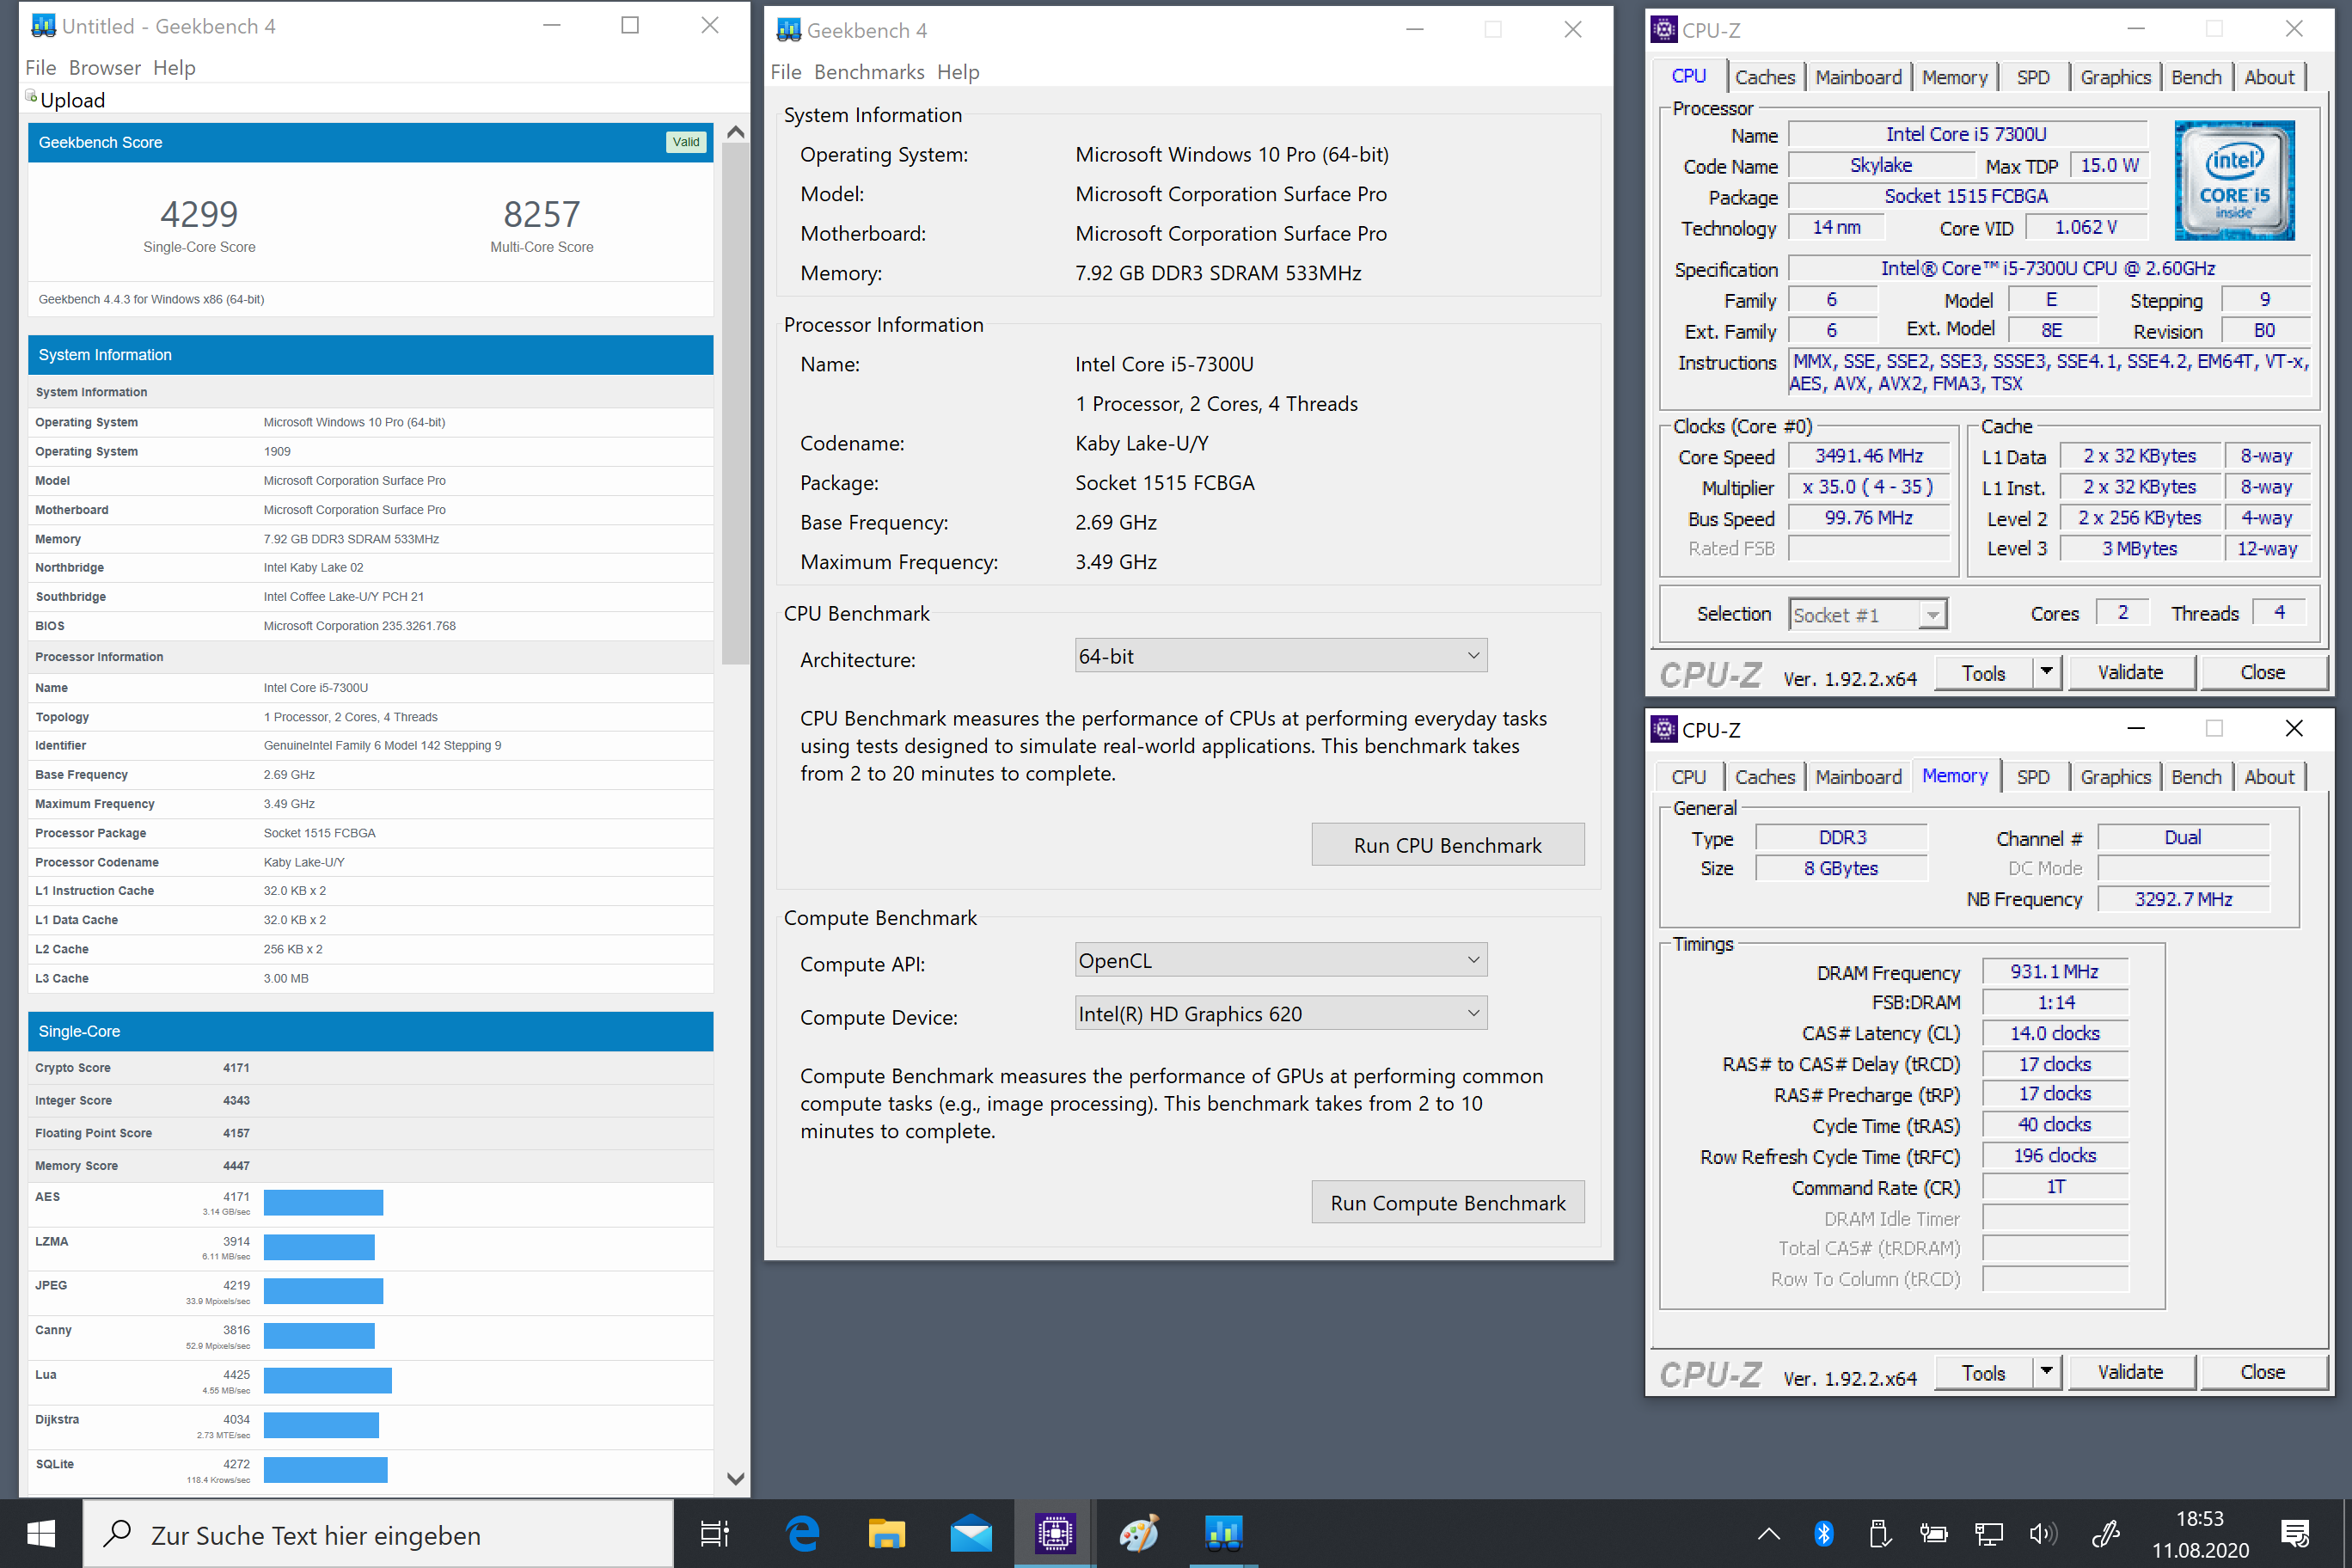The width and height of the screenshot is (2352, 1568).
Task: Expand Tools arrow in bottom CPU-Z window
Action: coord(2046,1372)
